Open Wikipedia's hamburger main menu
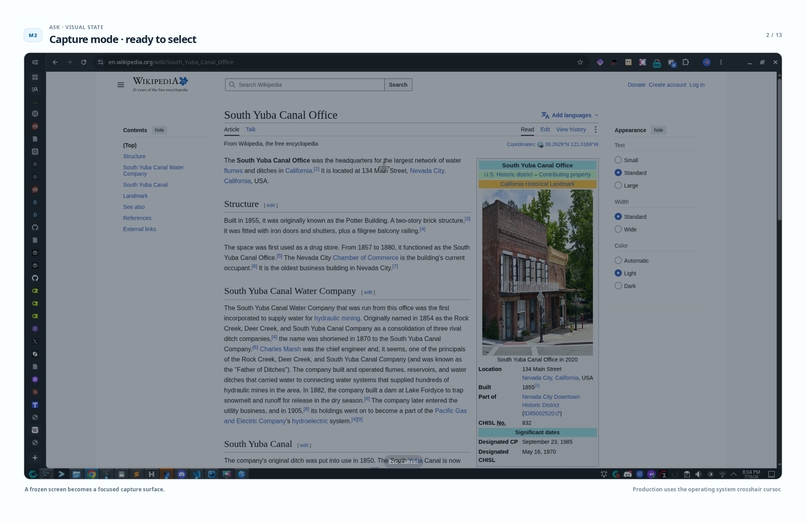 click(121, 85)
